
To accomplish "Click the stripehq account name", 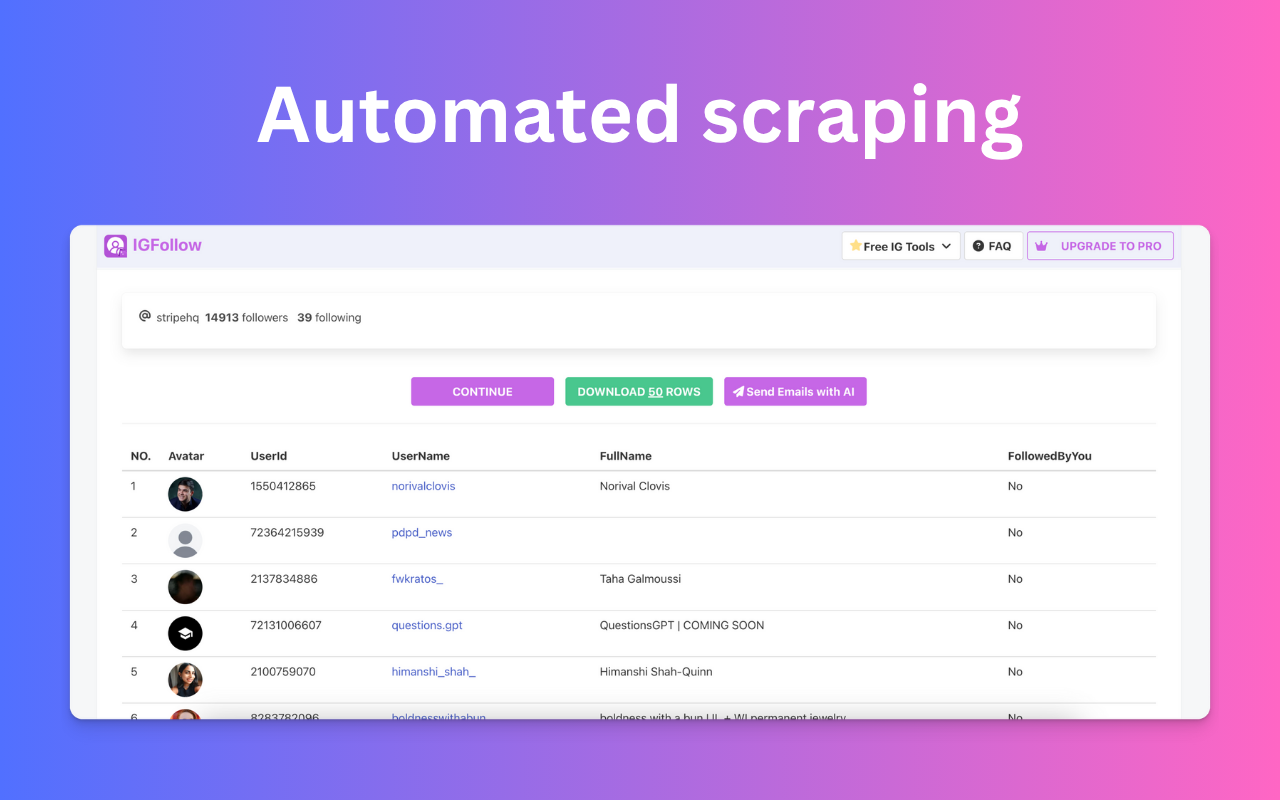I will (x=178, y=318).
